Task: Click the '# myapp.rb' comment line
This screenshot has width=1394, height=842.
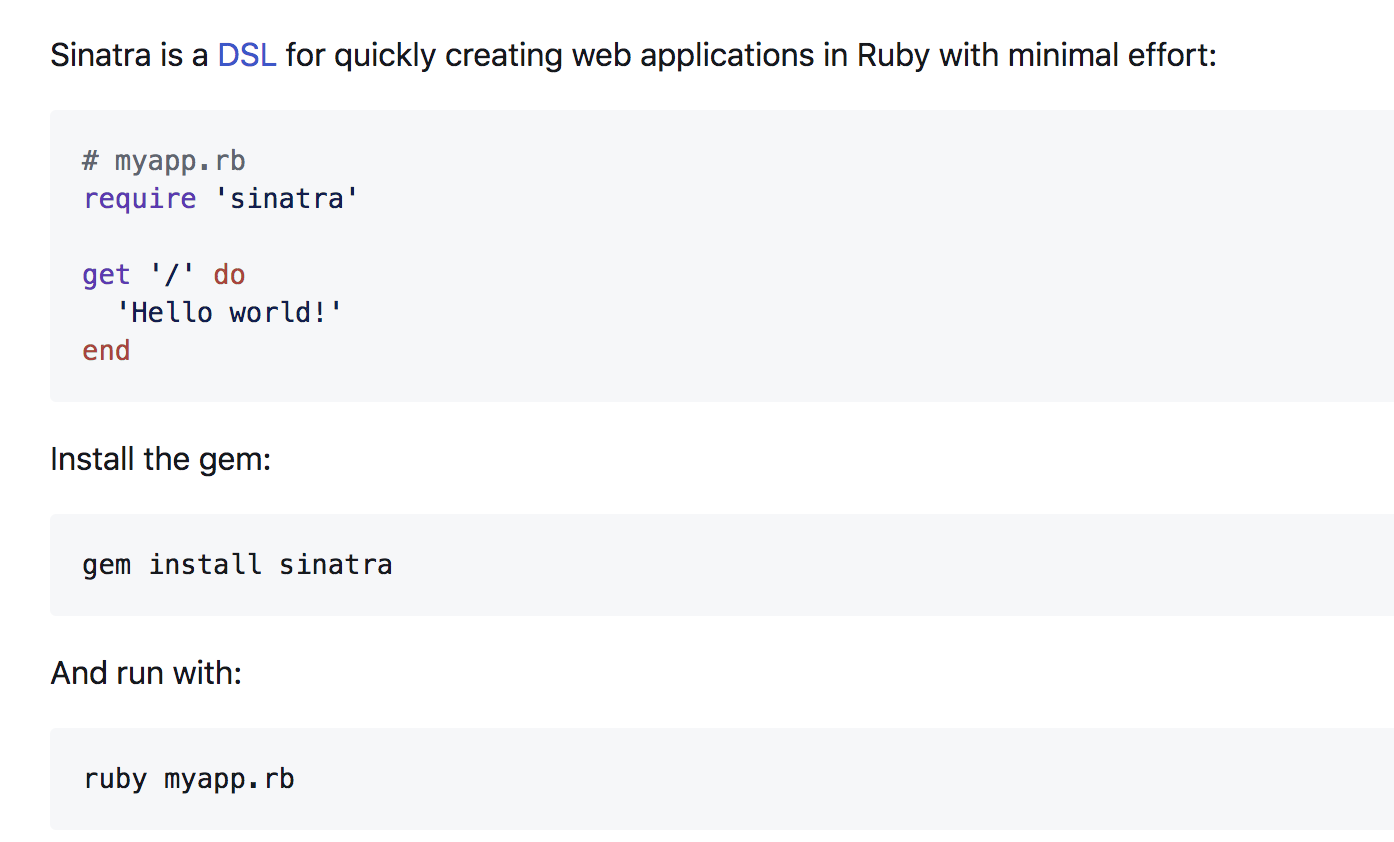Action: [164, 160]
